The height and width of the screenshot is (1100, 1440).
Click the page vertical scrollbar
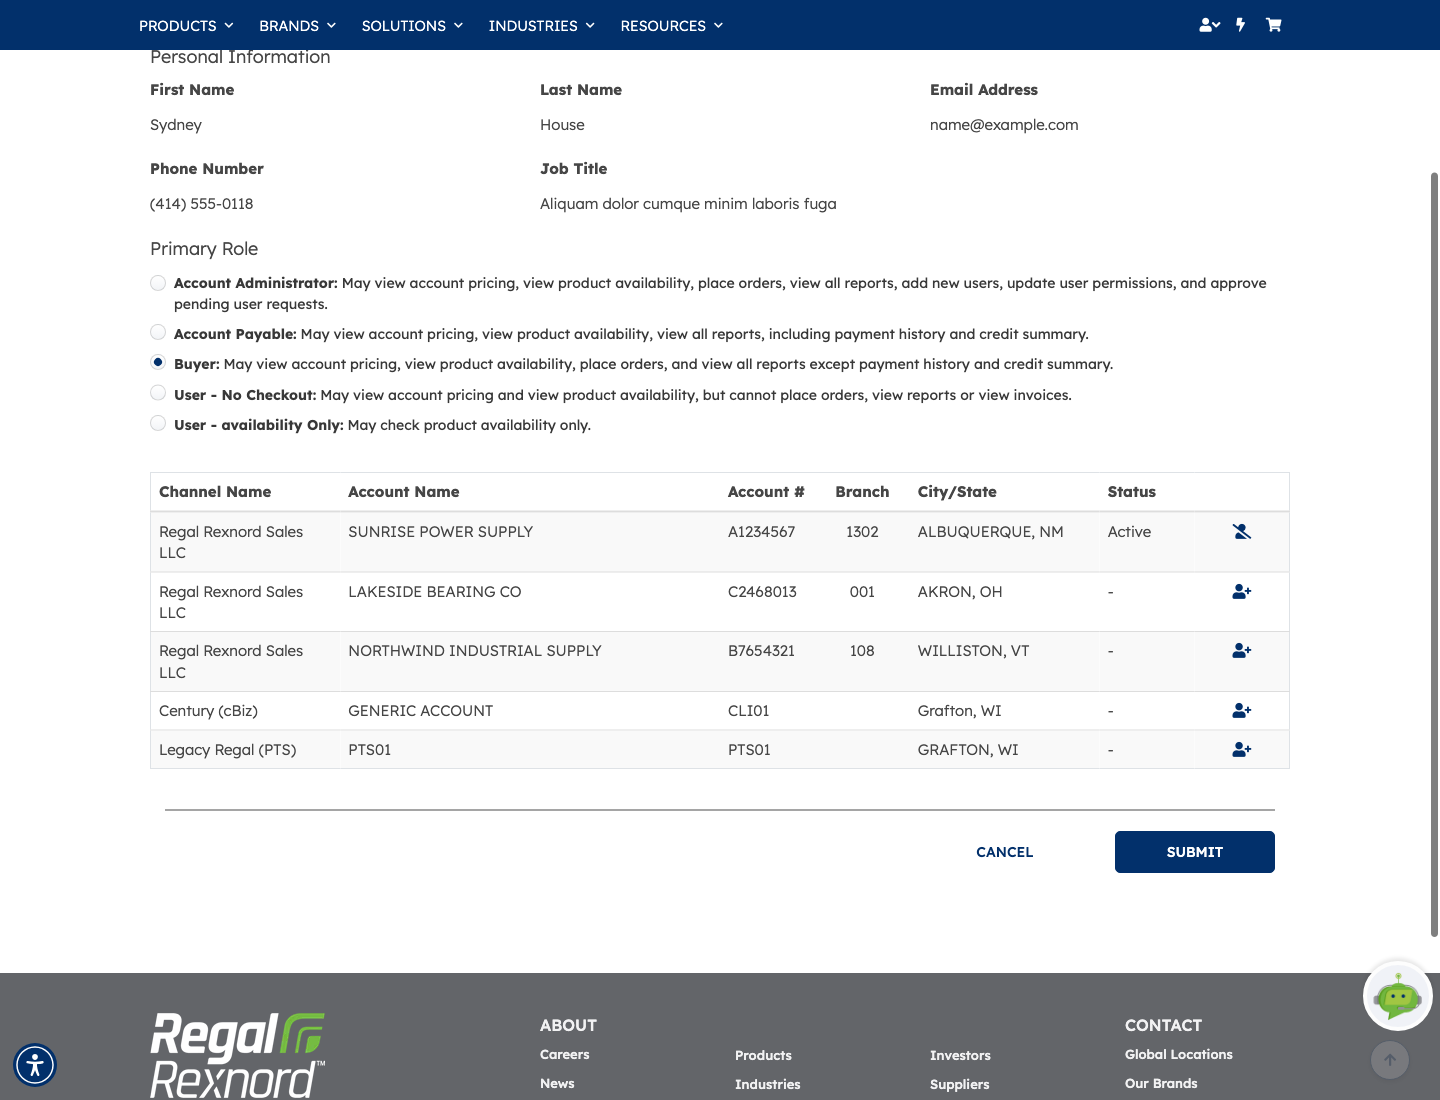1434,555
